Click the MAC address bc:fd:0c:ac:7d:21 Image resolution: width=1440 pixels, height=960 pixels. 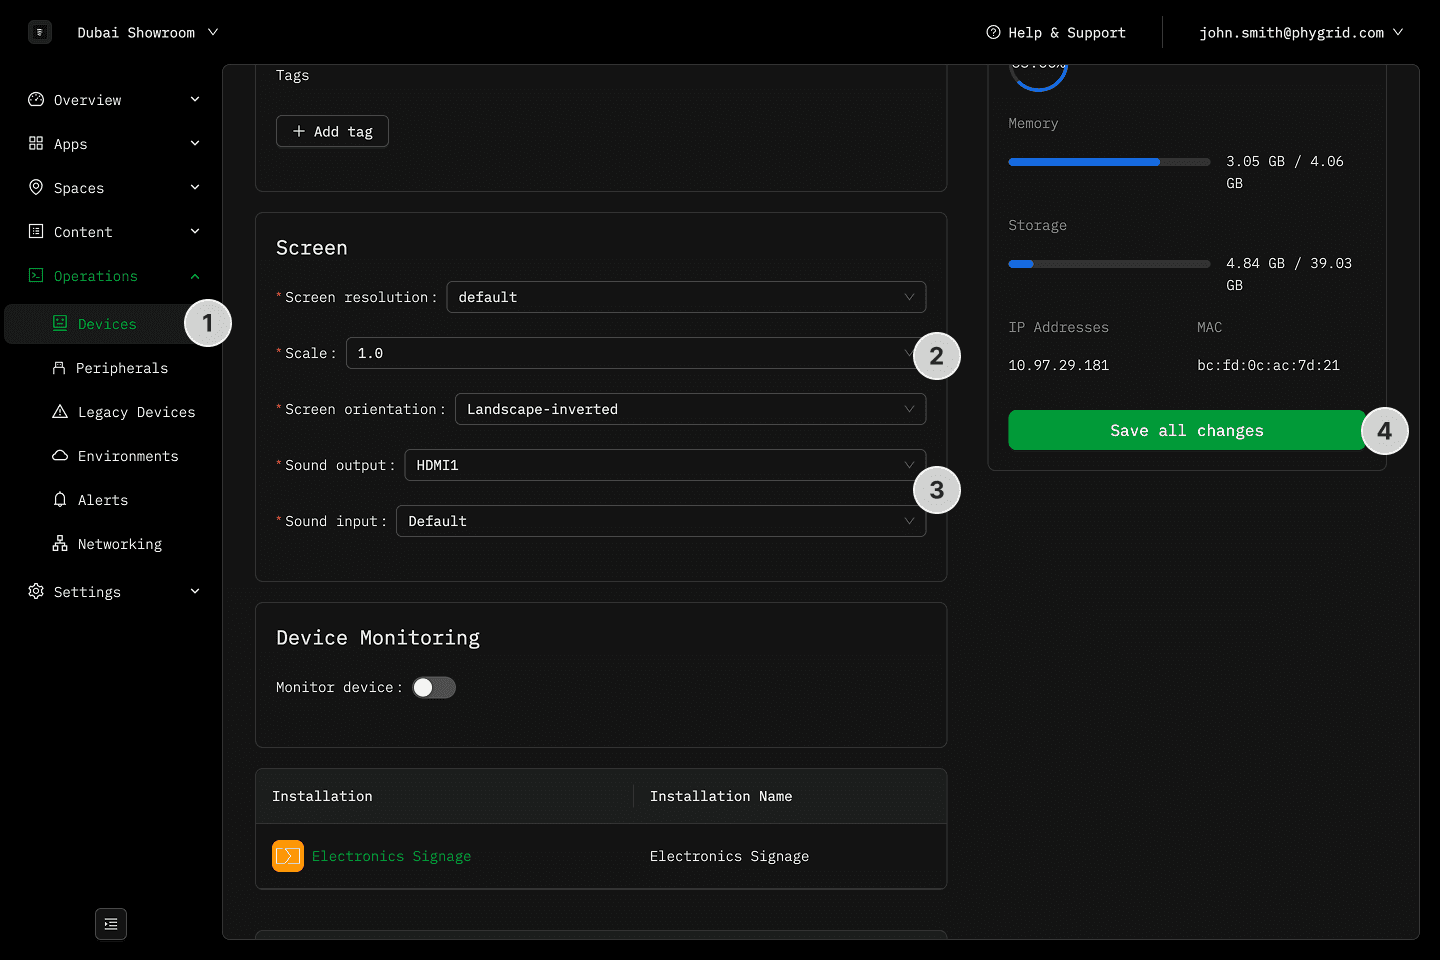tap(1268, 365)
